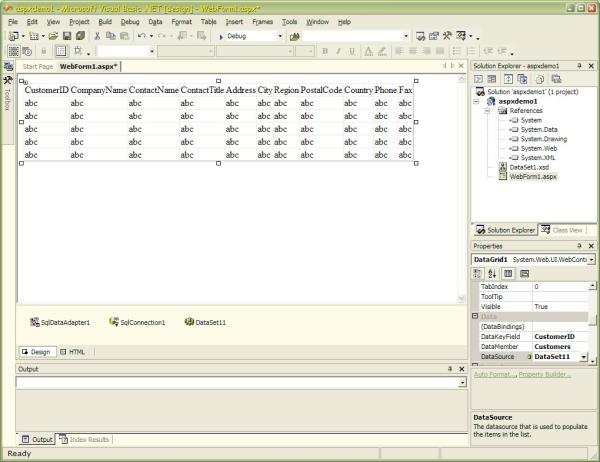Click View Code icon in Solution Explorer
Viewport: 600px width, 462px height.
click(478, 79)
